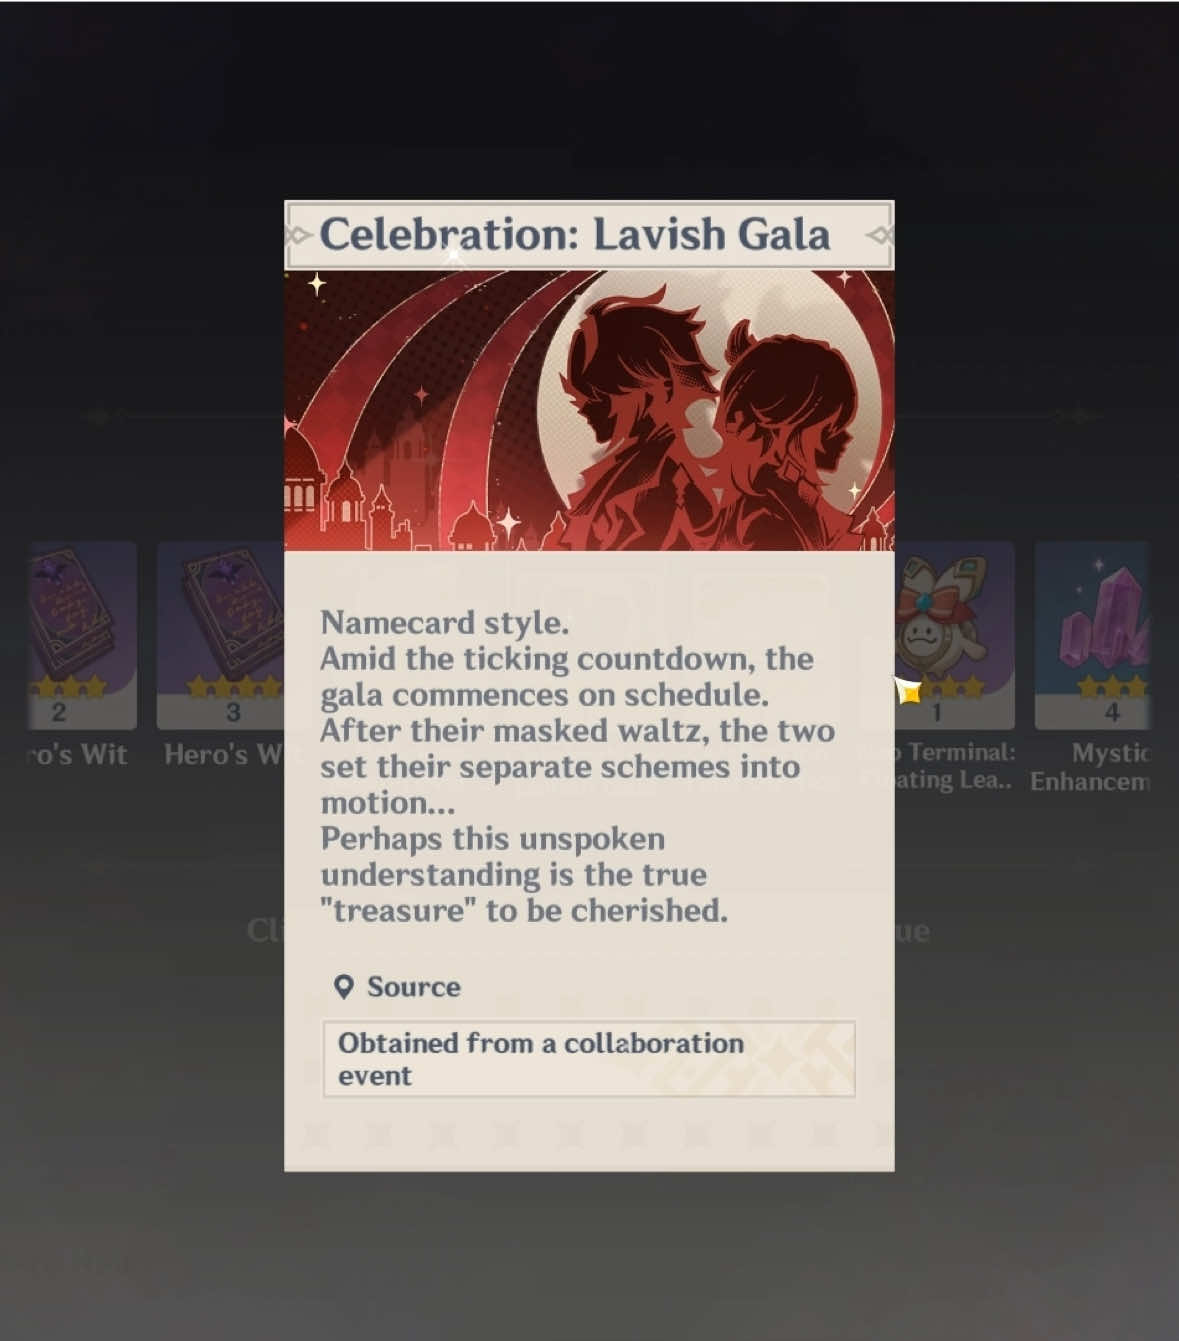
Task: Click the right ornament of the title bar
Action: tap(878, 236)
